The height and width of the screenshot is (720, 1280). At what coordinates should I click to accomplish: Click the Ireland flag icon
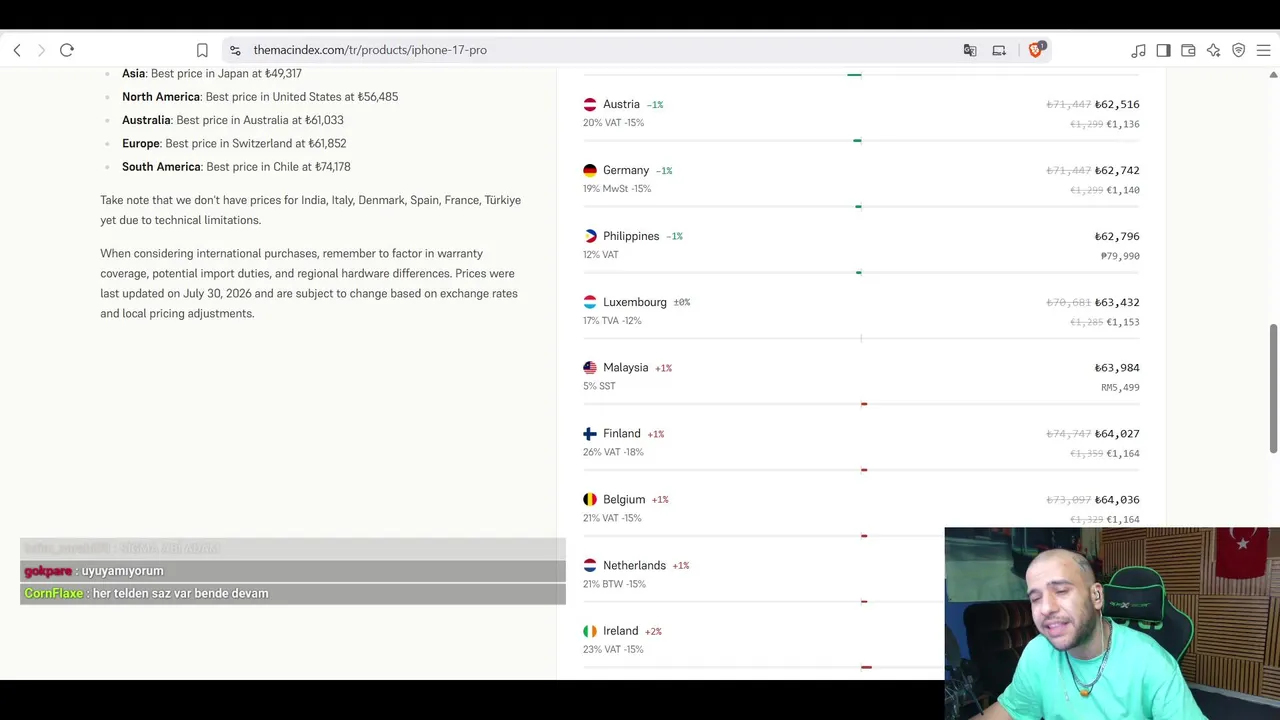[590, 631]
